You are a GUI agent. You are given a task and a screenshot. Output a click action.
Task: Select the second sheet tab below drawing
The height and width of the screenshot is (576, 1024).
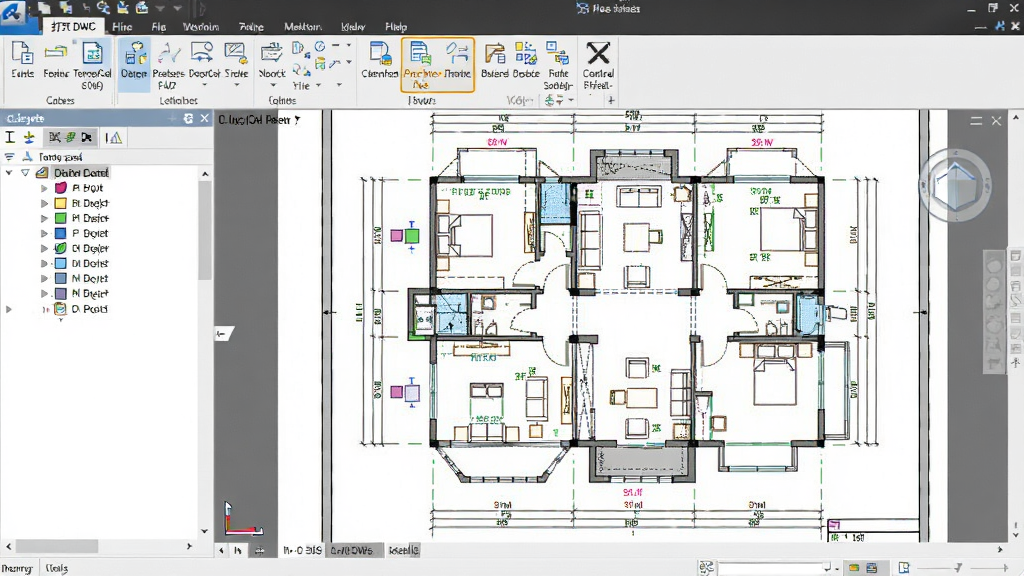point(351,551)
